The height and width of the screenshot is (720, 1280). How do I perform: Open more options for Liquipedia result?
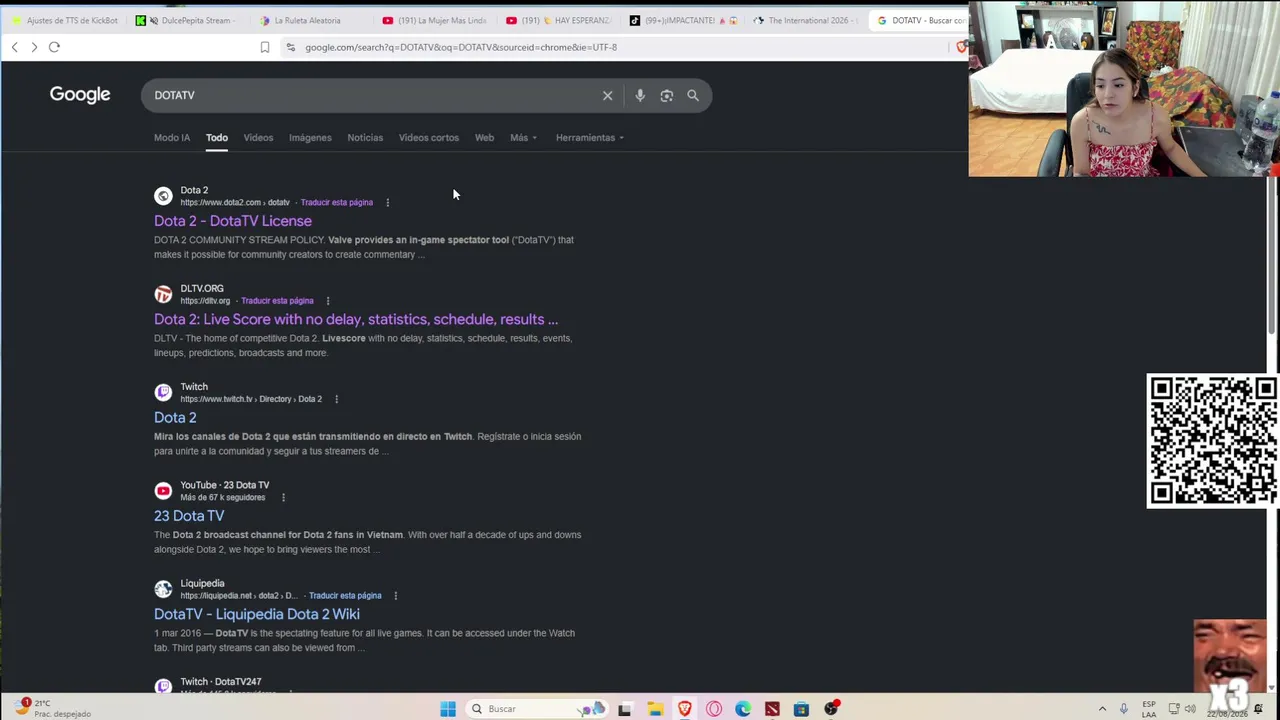point(396,596)
